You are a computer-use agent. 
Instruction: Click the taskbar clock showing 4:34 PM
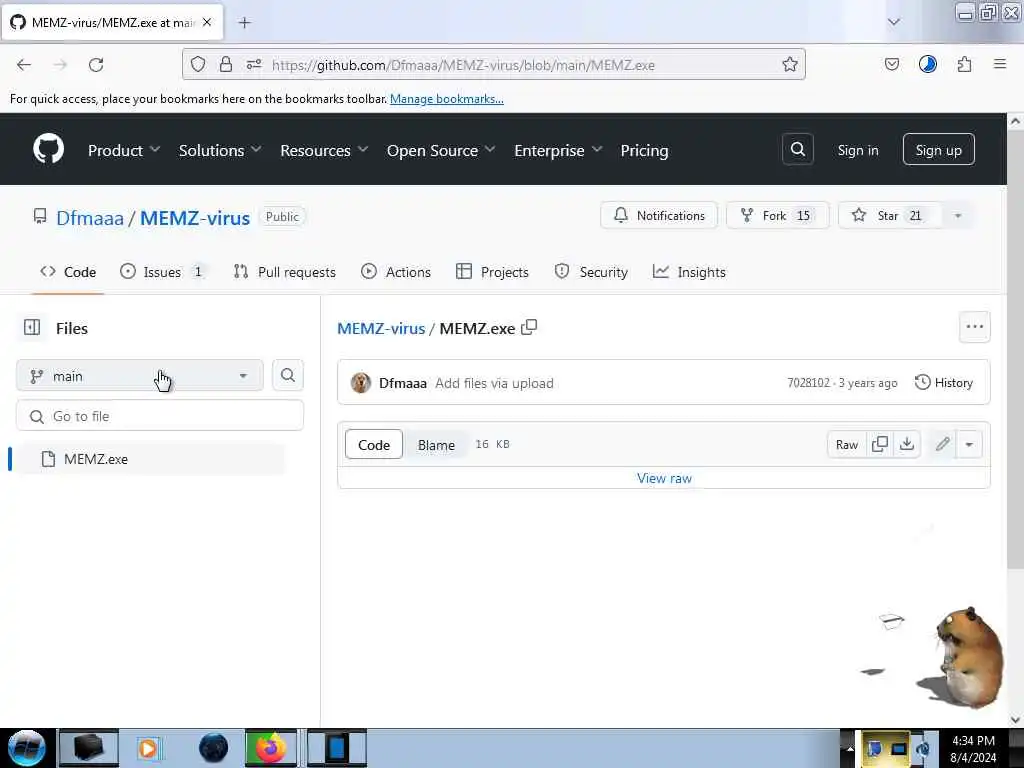[972, 748]
